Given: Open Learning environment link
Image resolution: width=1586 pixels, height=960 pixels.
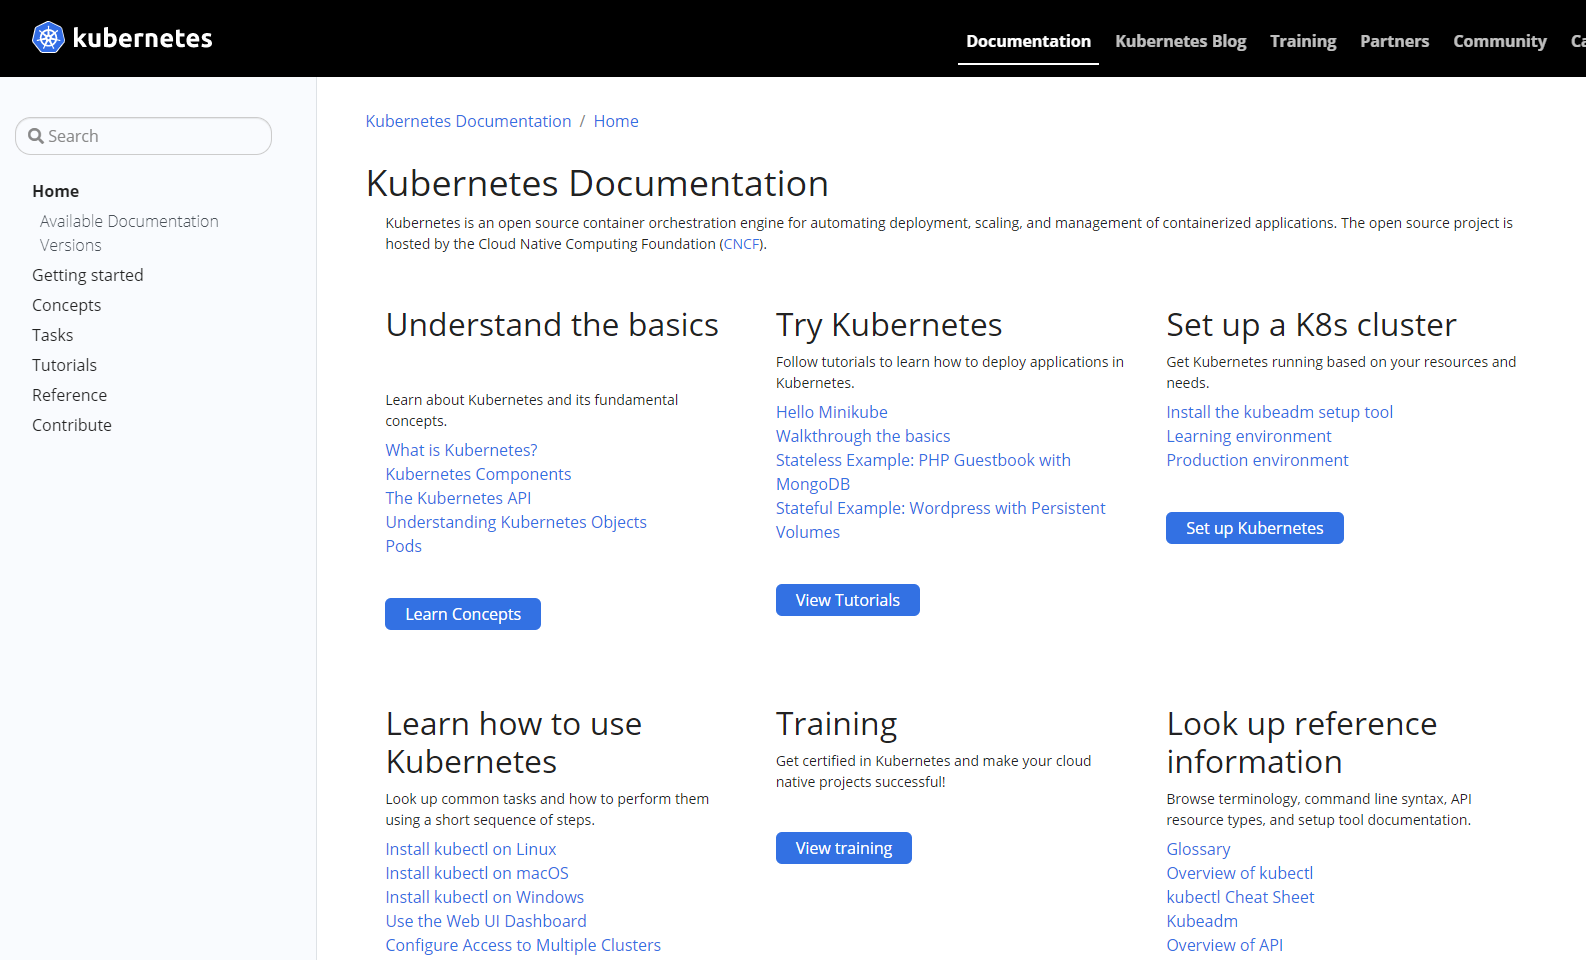Looking at the screenshot, I should [1248, 436].
